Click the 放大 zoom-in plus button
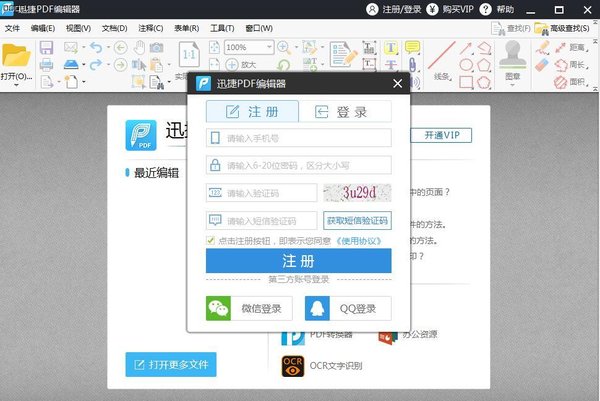The width and height of the screenshot is (600, 401). [x=240, y=65]
